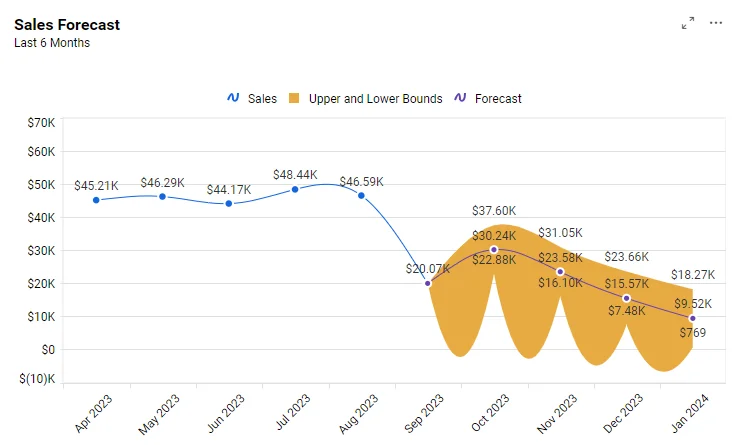This screenshot has height=445, width=740.
Task: Click the $9.52K forecast label
Action: coord(693,304)
